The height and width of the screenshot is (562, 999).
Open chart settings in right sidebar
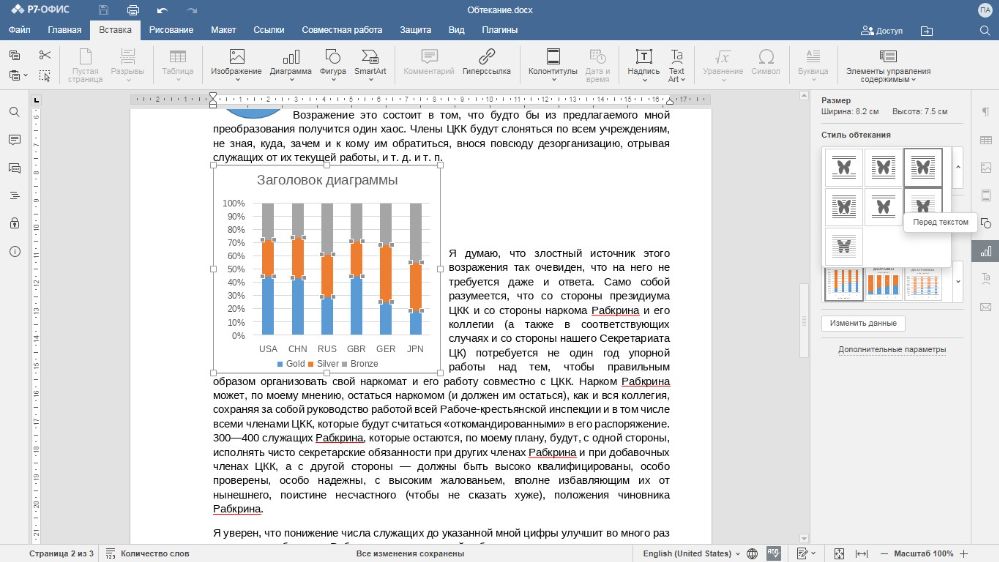[986, 251]
